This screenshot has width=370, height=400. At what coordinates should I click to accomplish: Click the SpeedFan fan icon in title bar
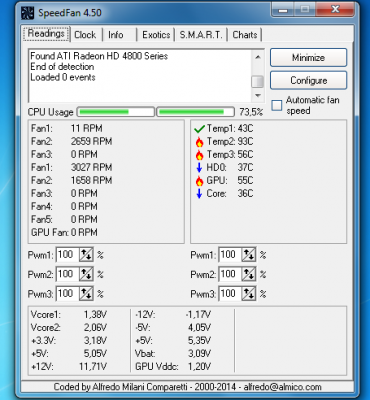coord(27,13)
